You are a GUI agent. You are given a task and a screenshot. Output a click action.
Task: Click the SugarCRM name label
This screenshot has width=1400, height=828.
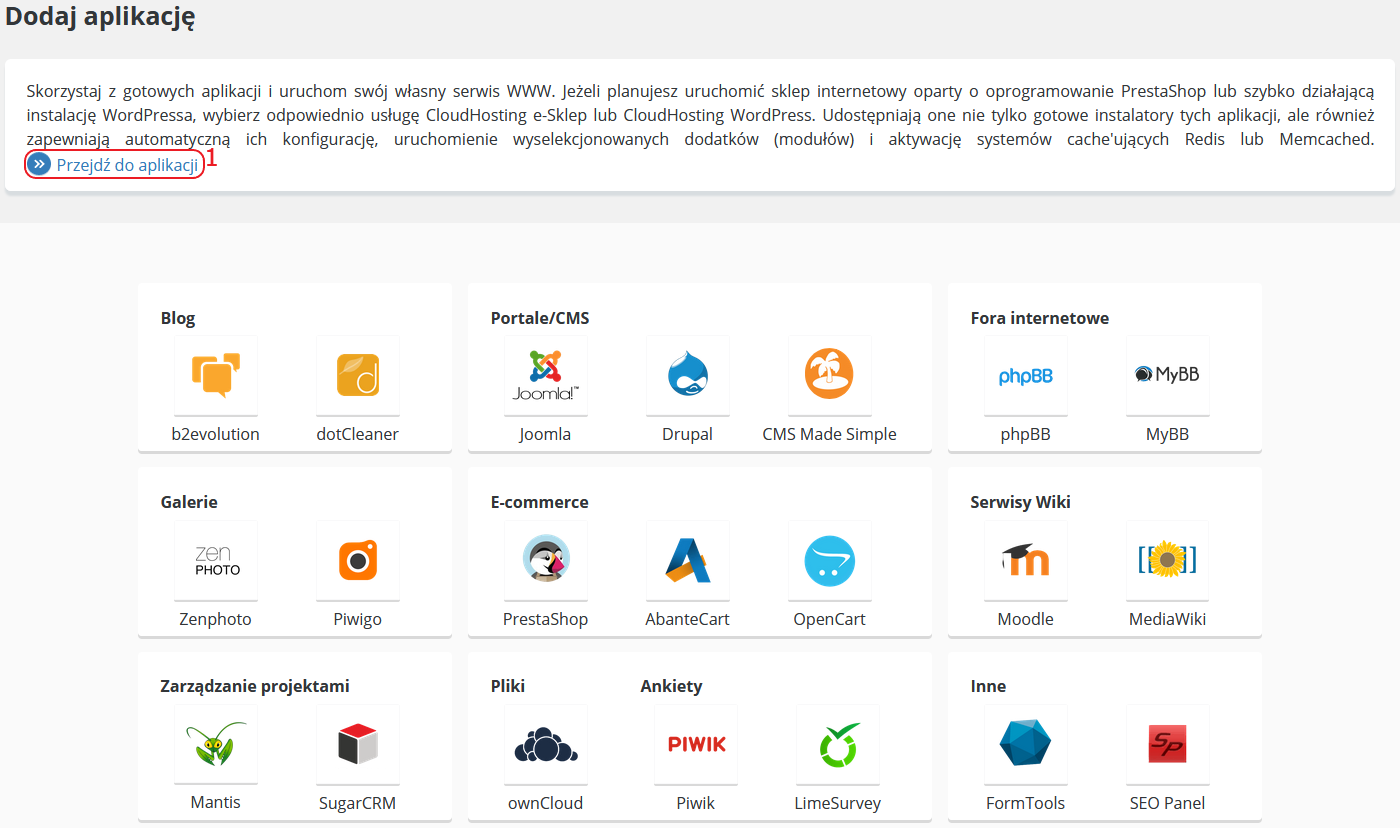click(358, 803)
